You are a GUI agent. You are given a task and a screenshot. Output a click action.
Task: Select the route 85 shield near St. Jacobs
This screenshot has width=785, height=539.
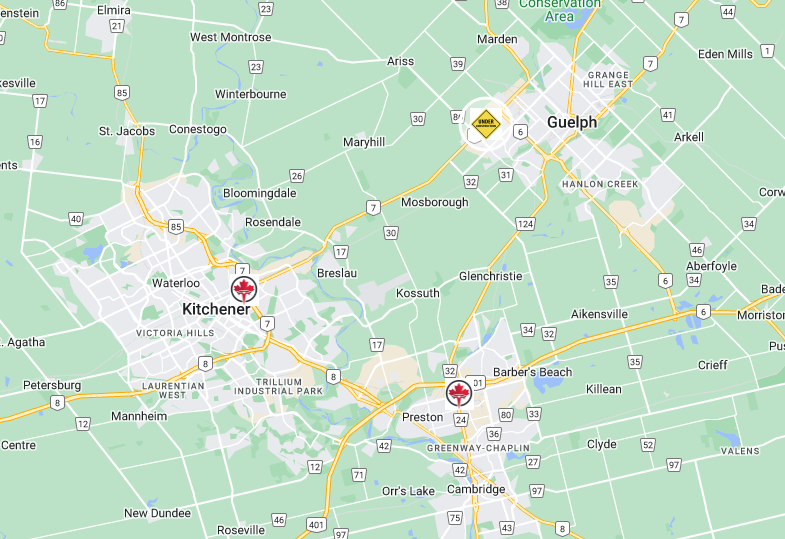pyautogui.click(x=122, y=93)
